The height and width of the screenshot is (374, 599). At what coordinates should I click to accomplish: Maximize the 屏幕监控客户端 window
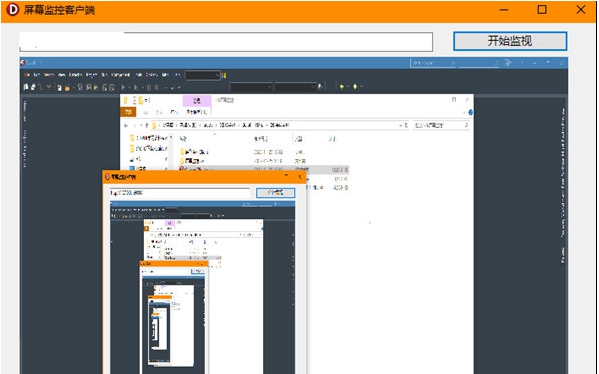[542, 10]
